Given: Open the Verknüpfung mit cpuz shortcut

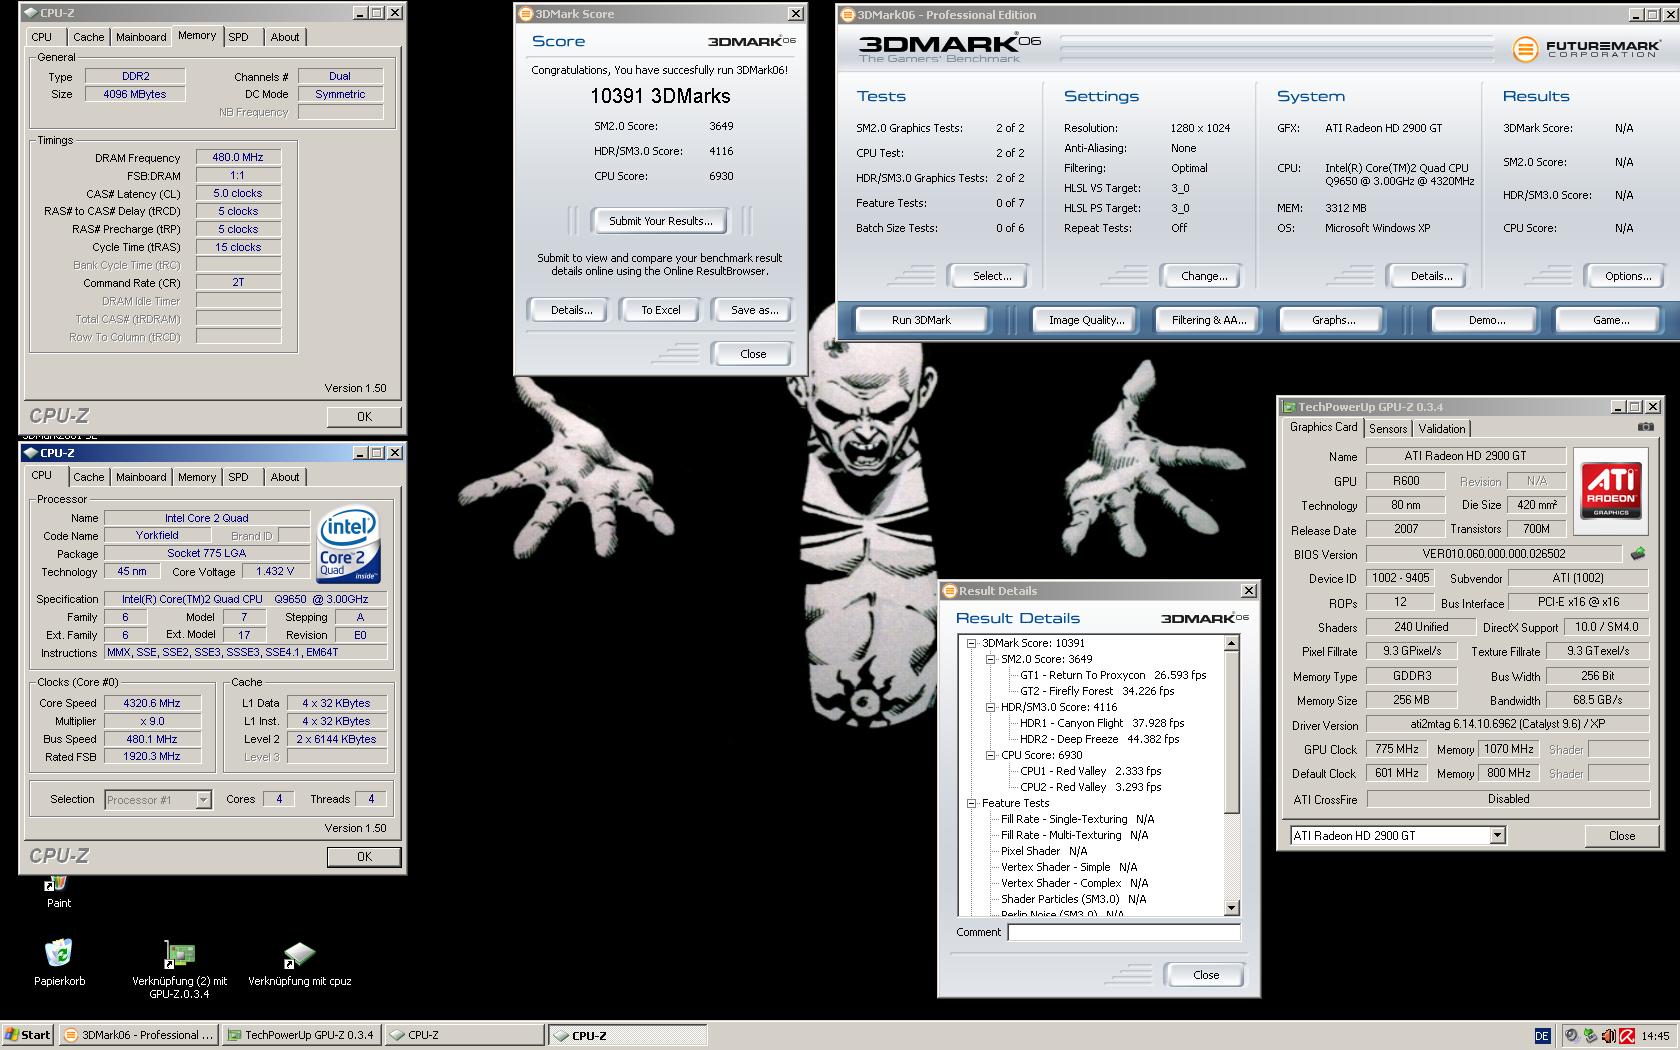Looking at the screenshot, I should tap(299, 964).
